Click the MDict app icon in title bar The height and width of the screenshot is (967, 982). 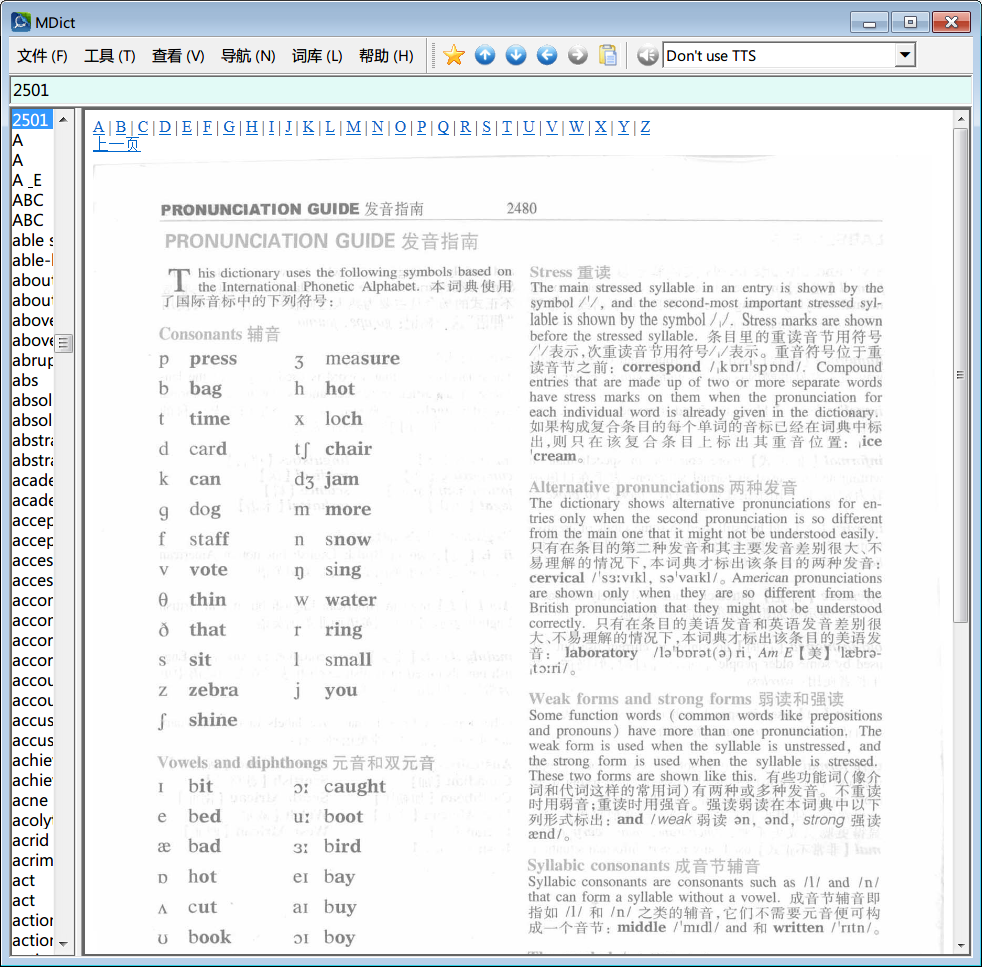tap(21, 22)
